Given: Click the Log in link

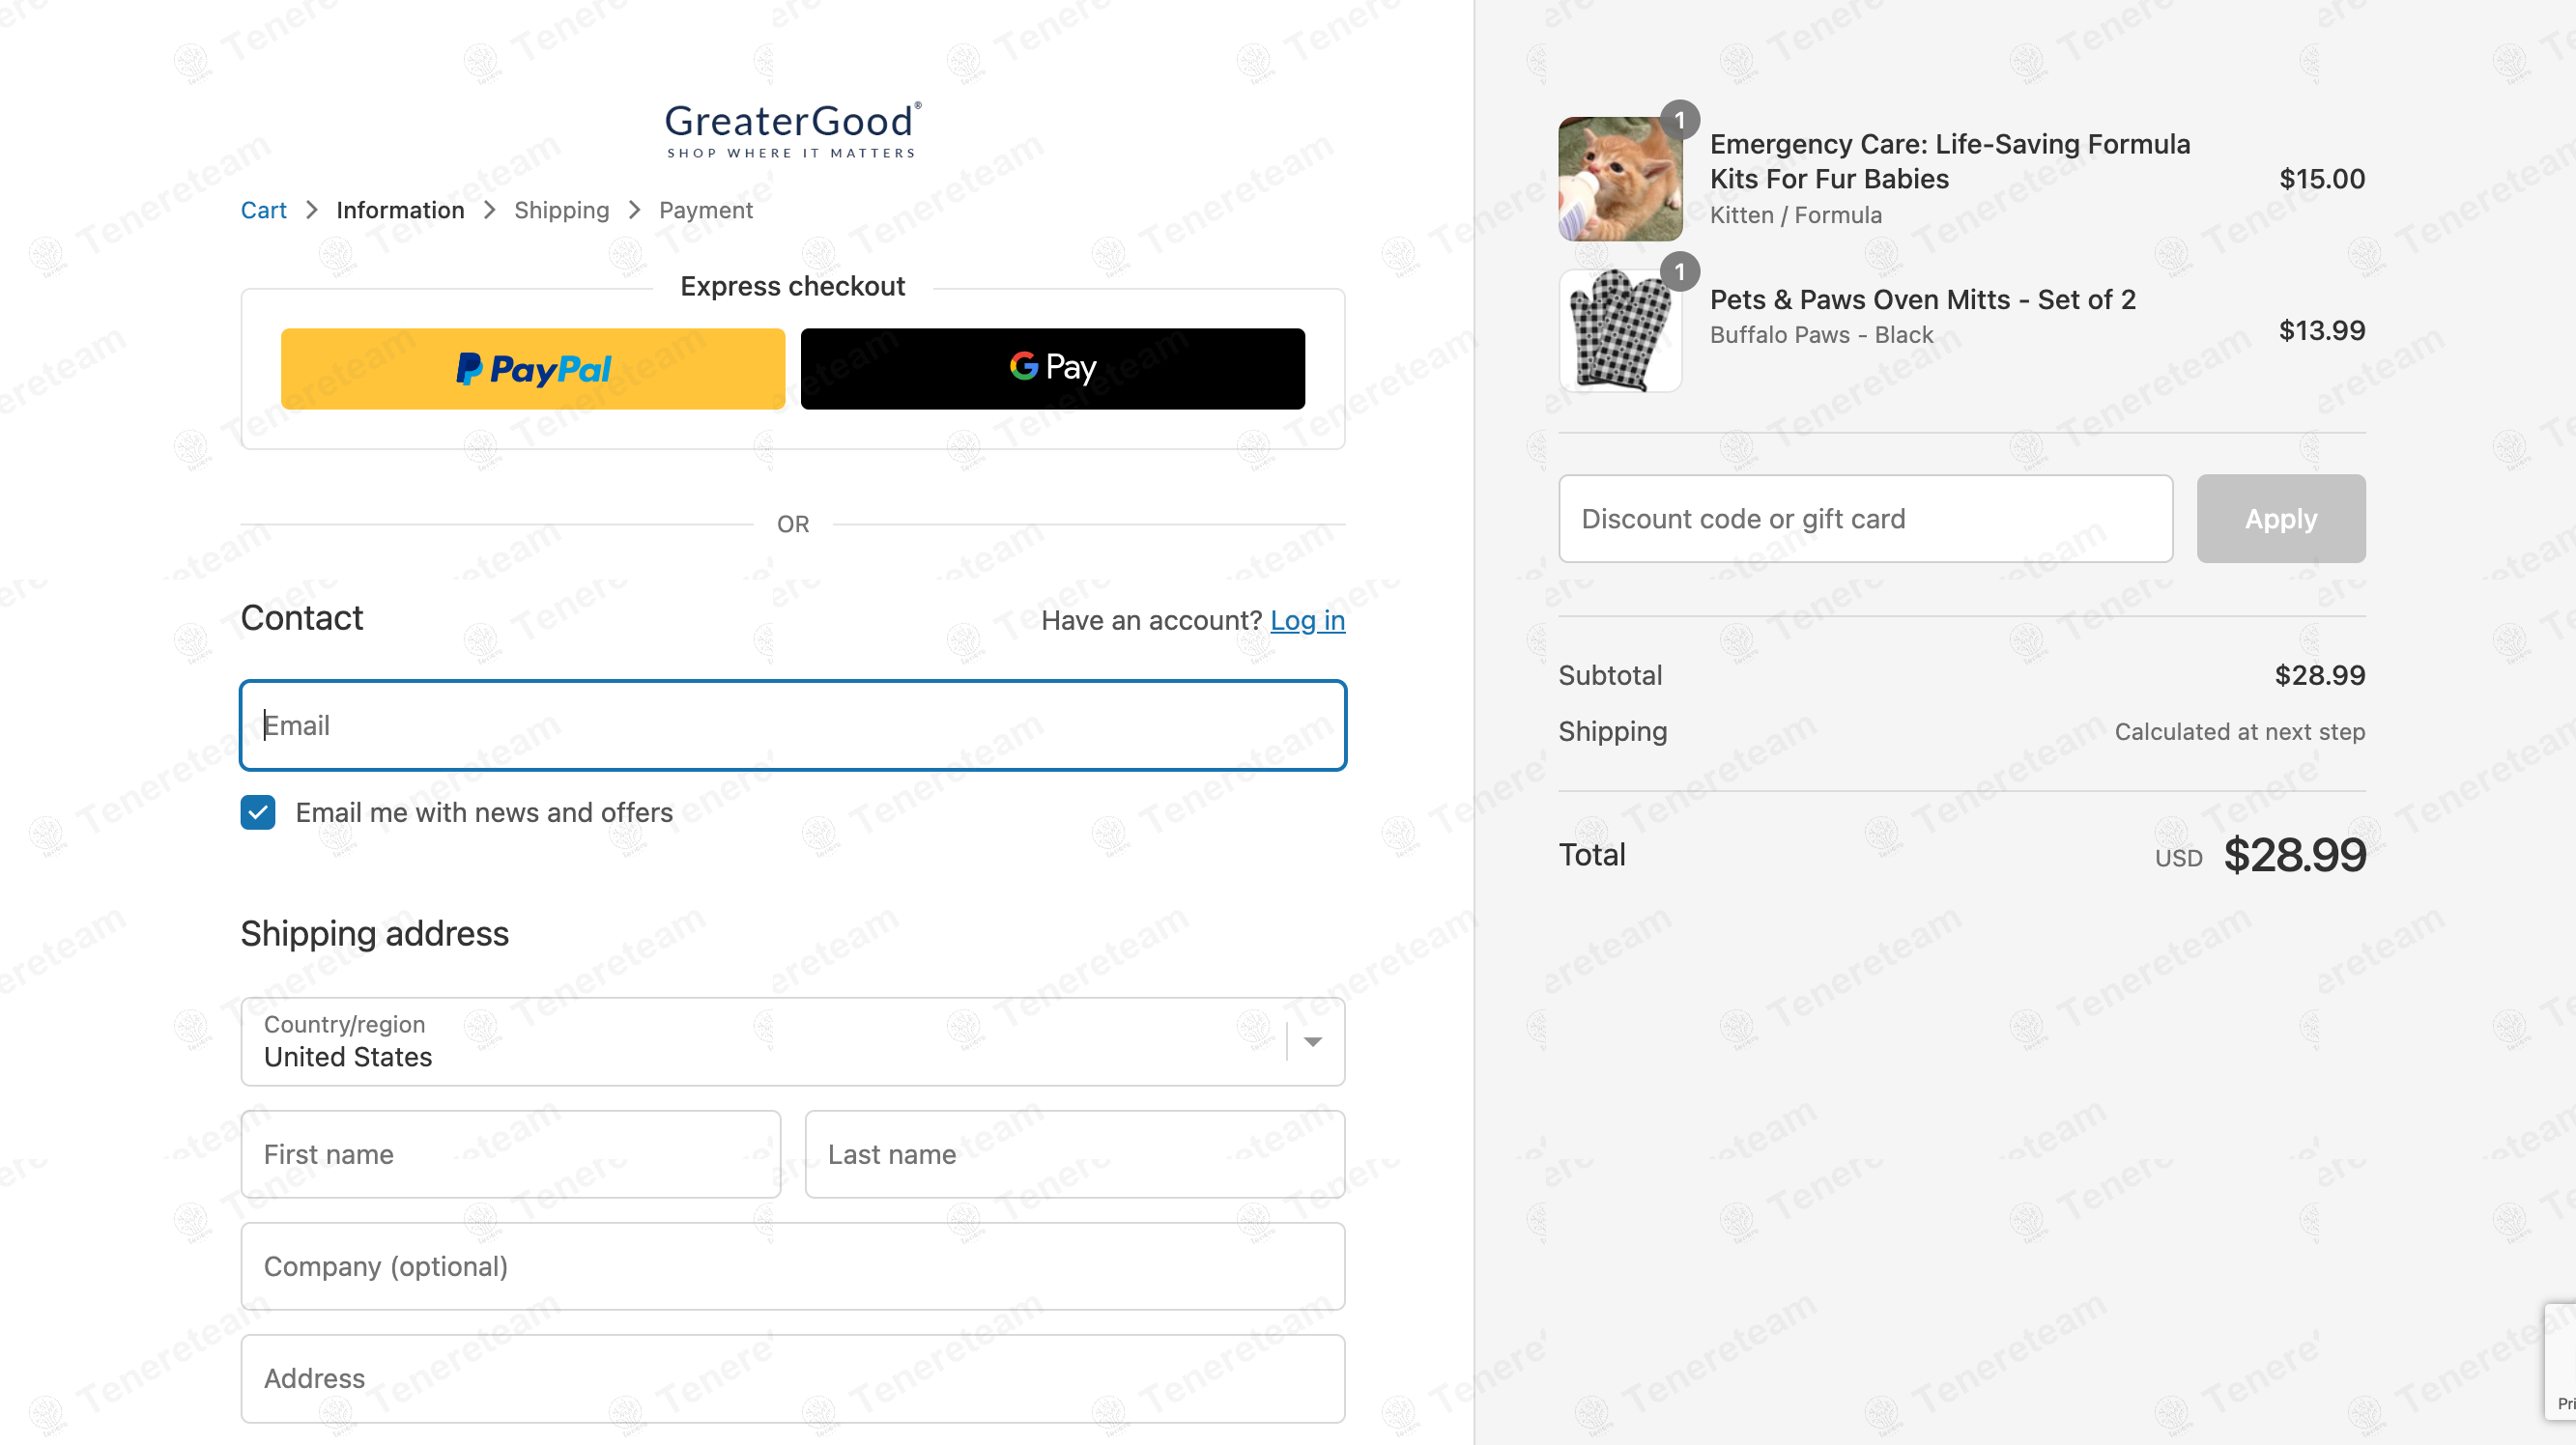Looking at the screenshot, I should click(x=1307, y=620).
